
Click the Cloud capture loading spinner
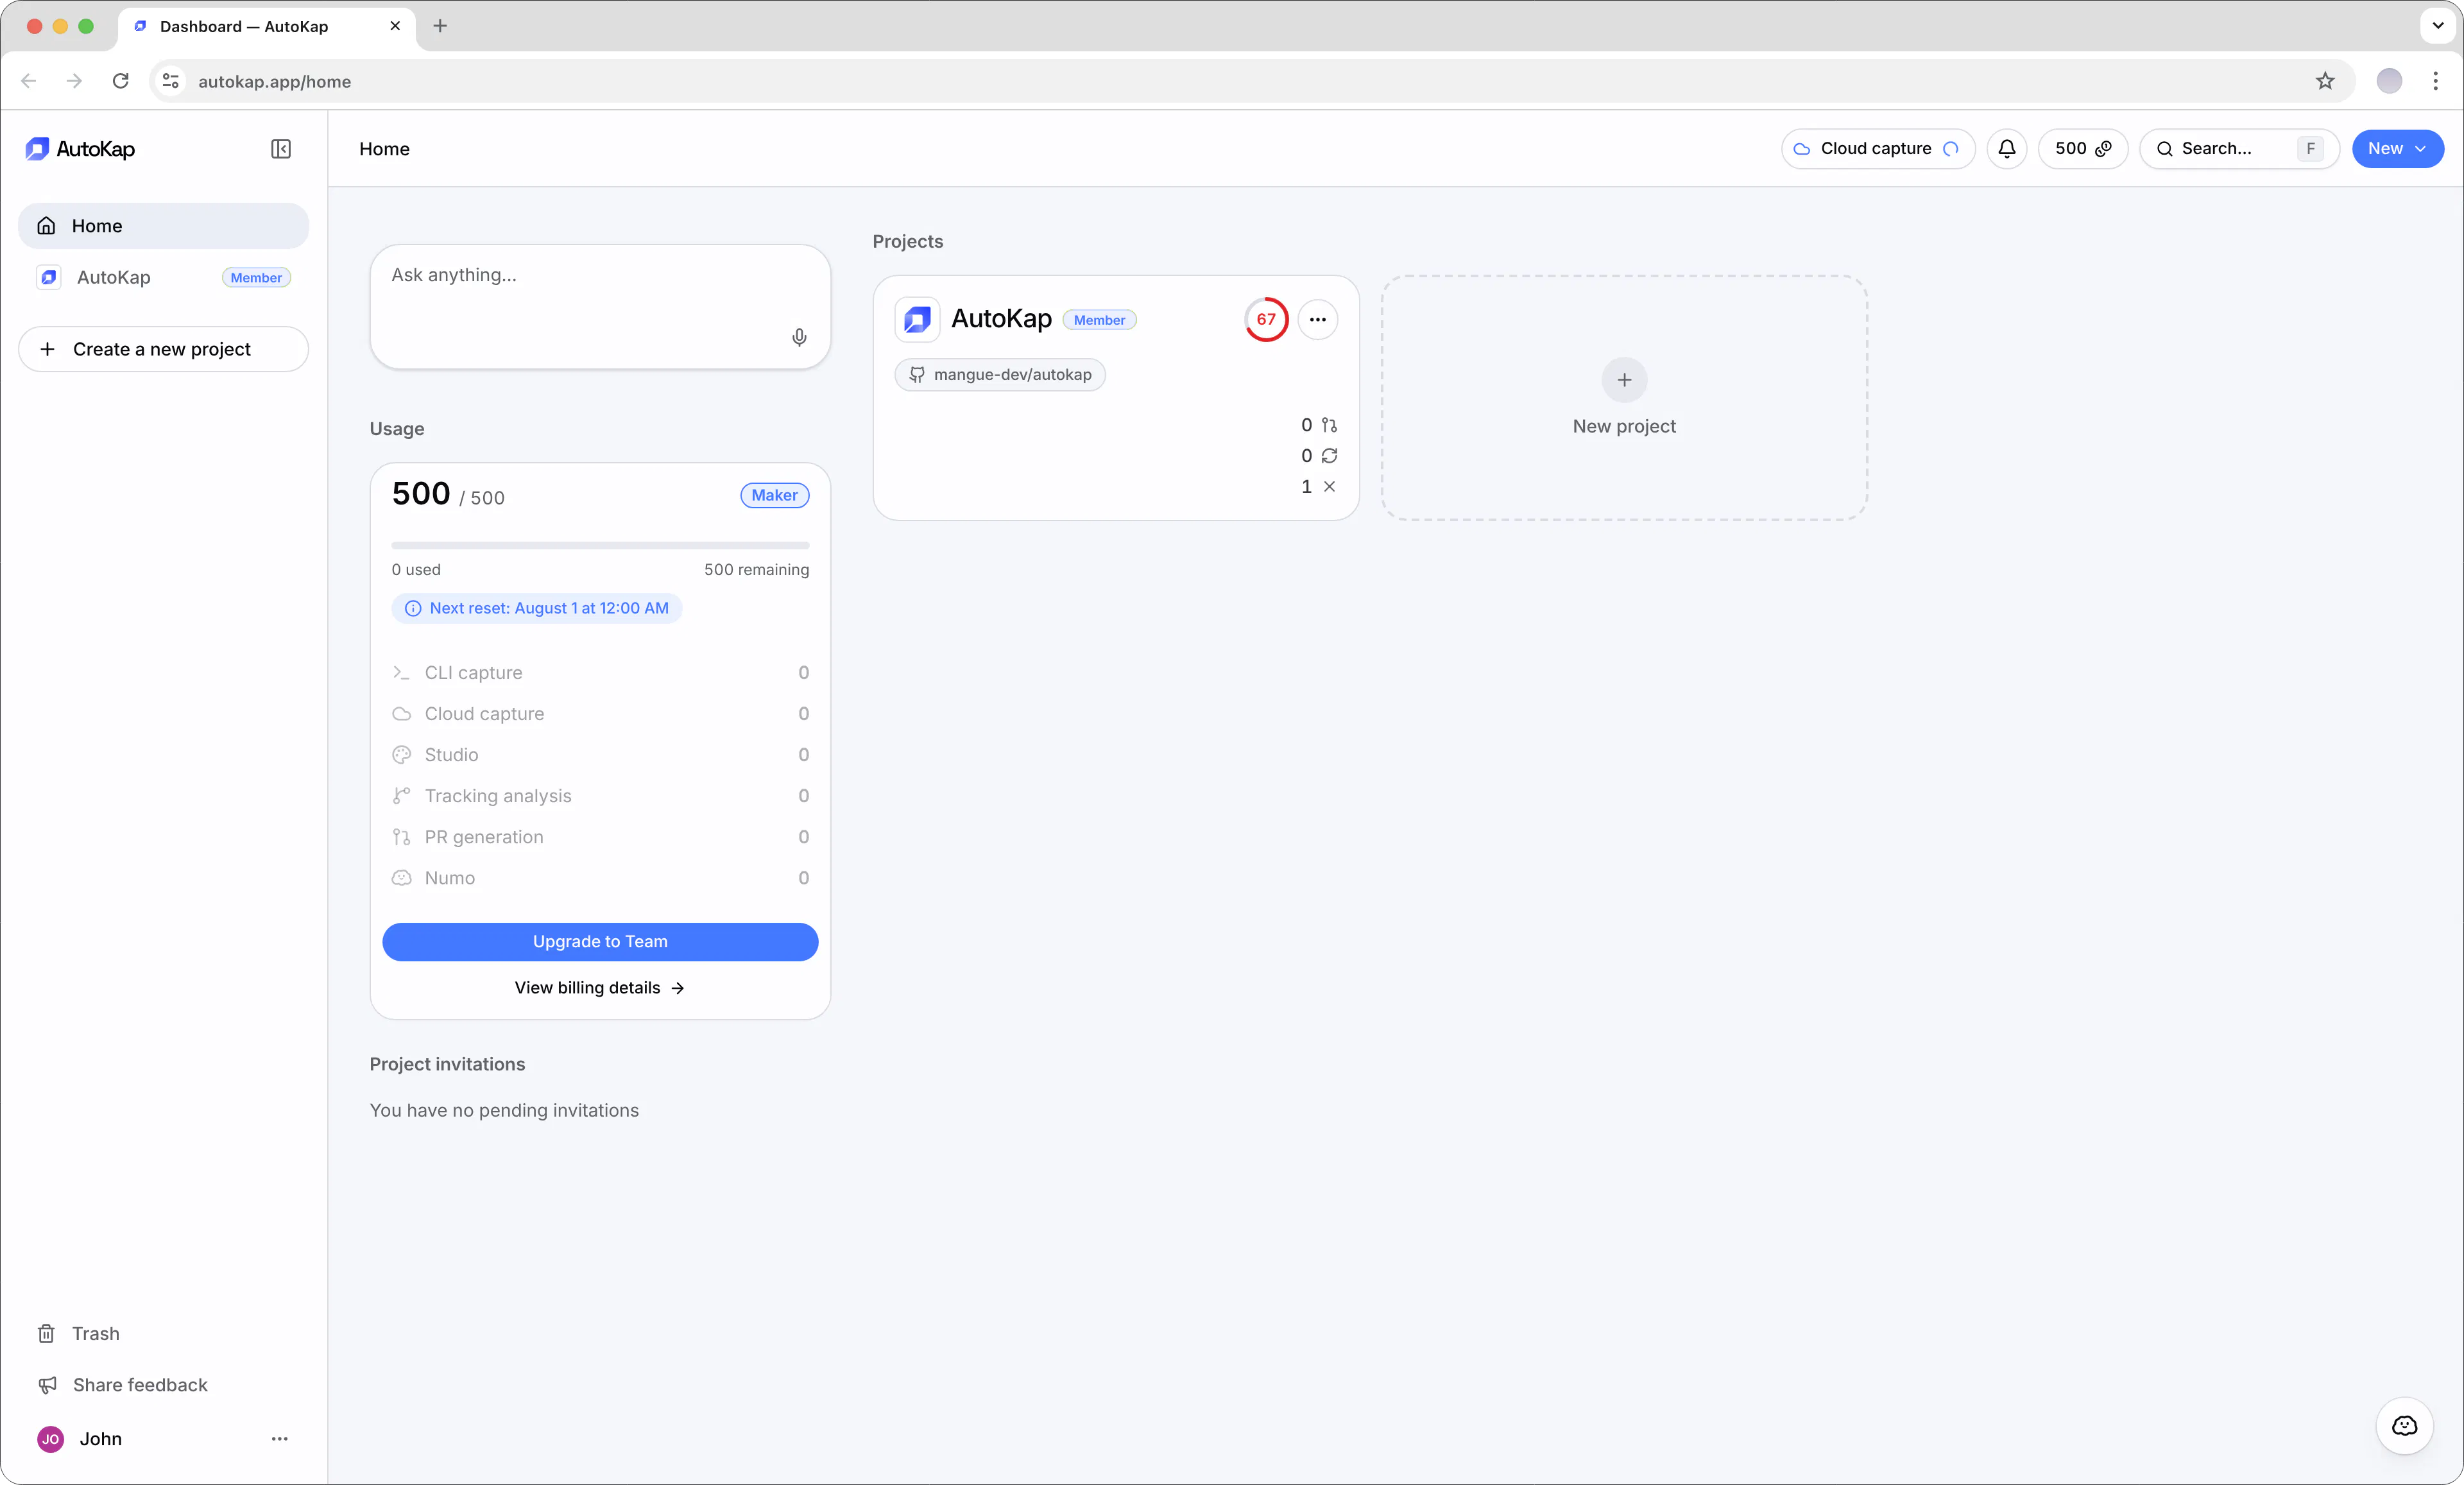(1950, 149)
